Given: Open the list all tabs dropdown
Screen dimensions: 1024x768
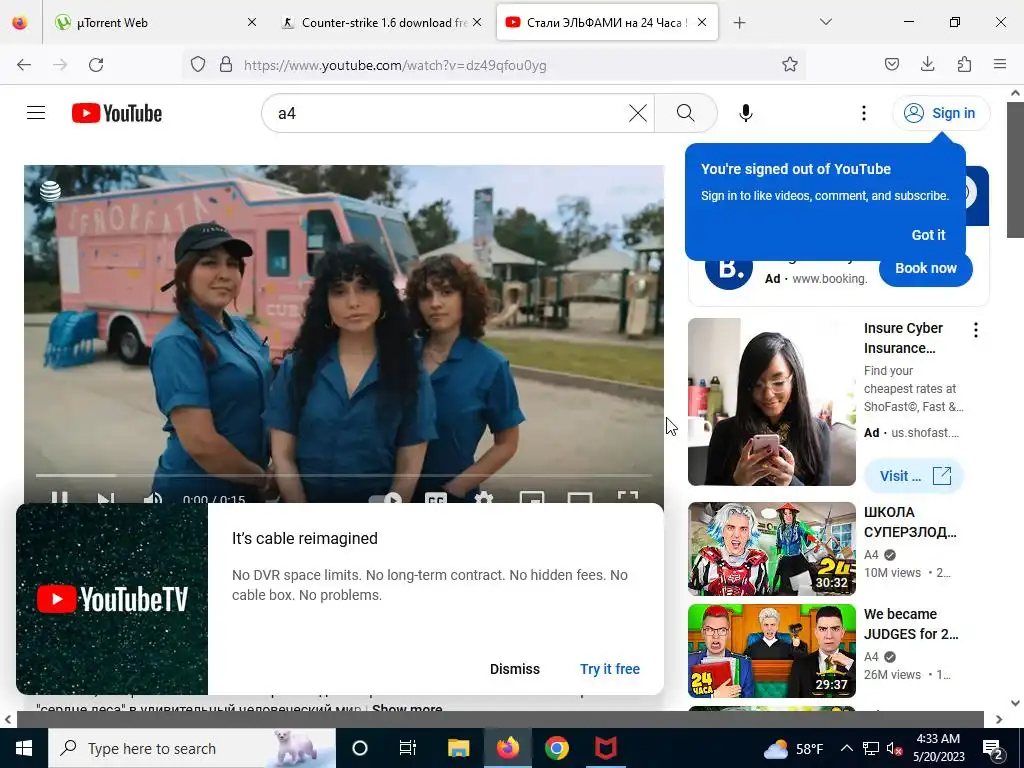Looking at the screenshot, I should pos(825,22).
